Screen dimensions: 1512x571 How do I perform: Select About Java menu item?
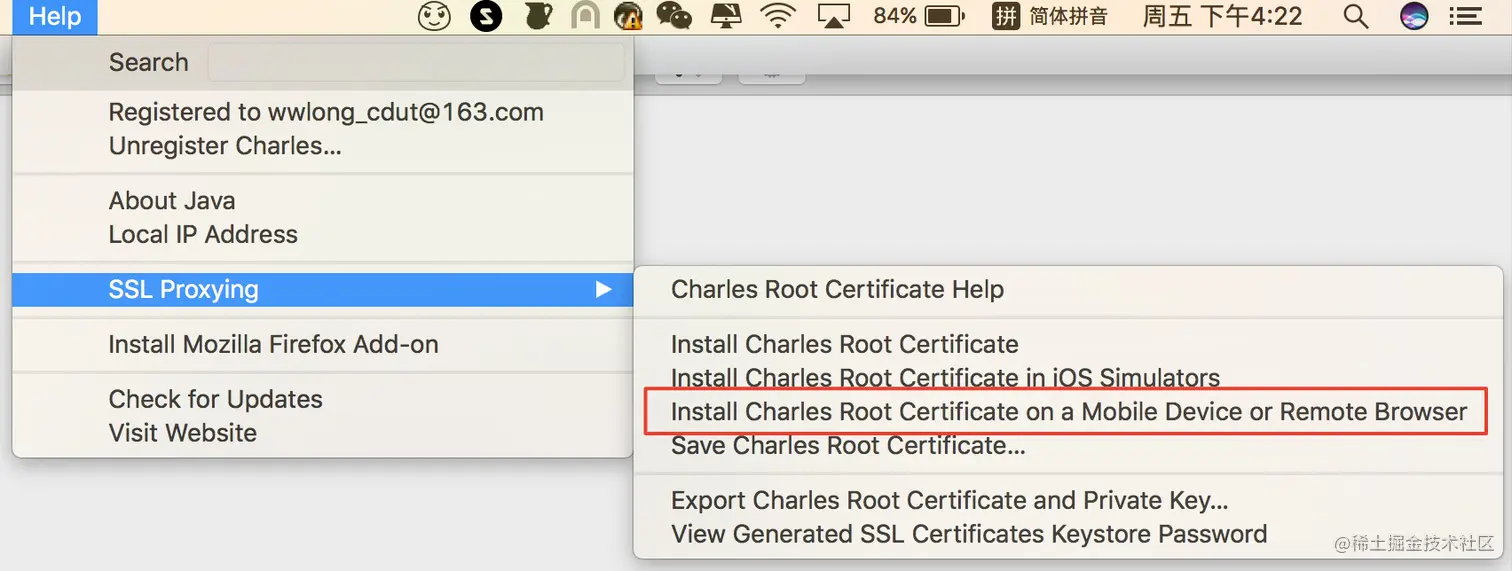[x=172, y=201]
